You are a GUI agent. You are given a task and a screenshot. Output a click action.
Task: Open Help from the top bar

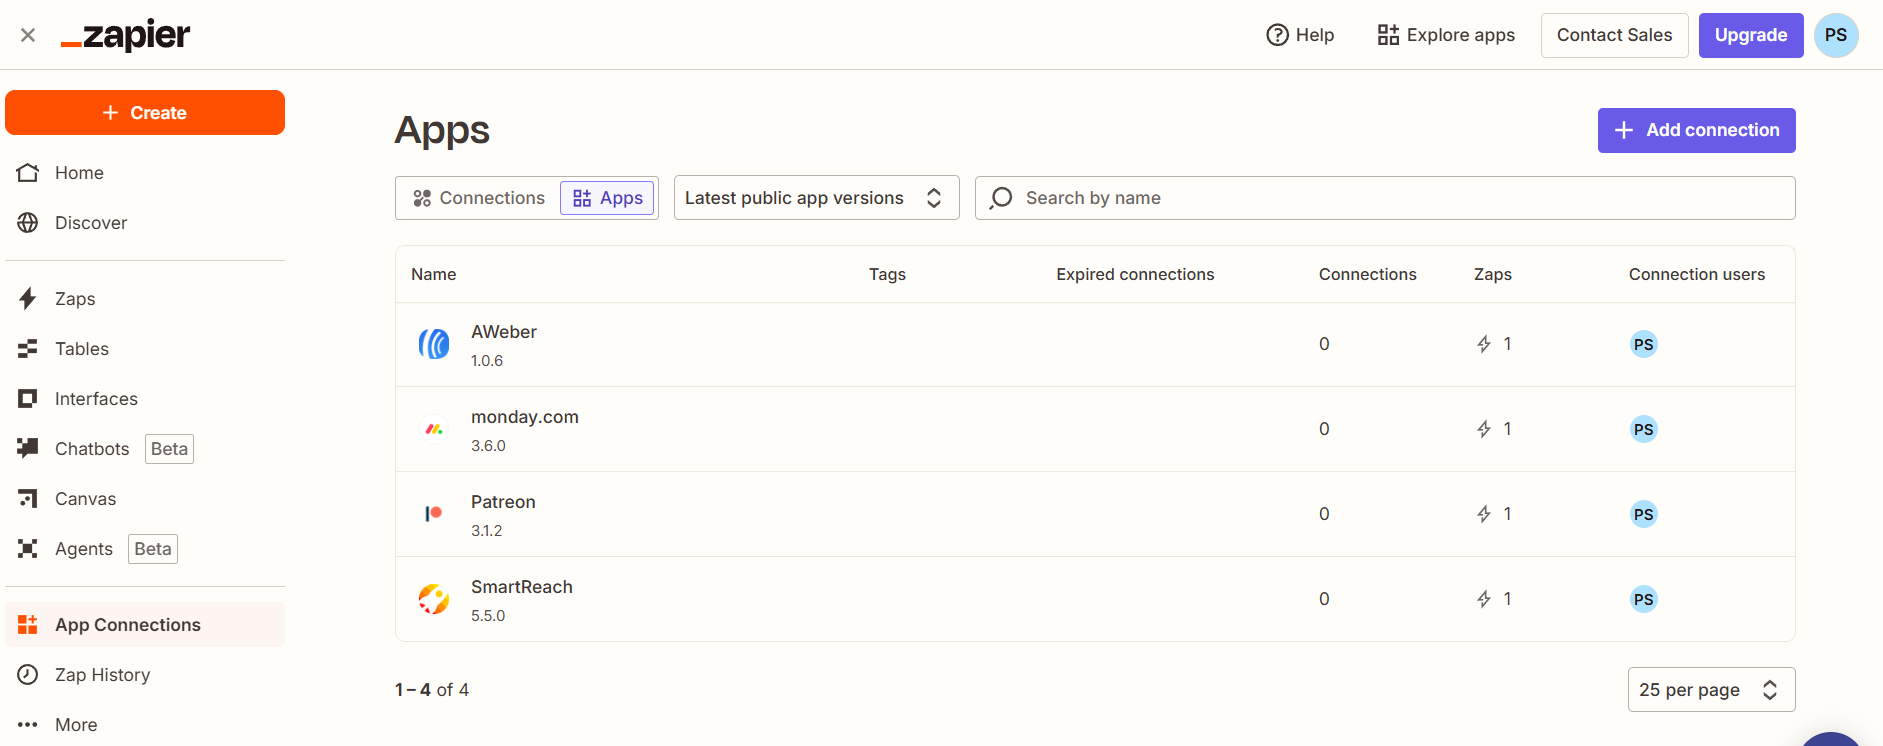tap(1300, 35)
